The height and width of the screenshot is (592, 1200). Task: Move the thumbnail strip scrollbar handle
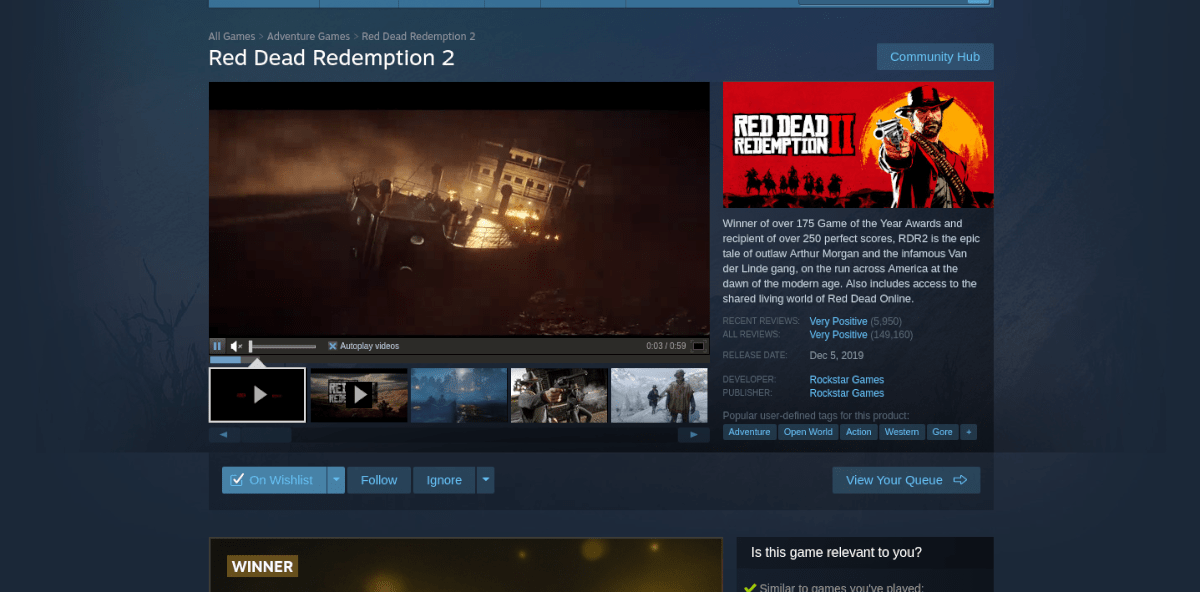pyautogui.click(x=265, y=435)
